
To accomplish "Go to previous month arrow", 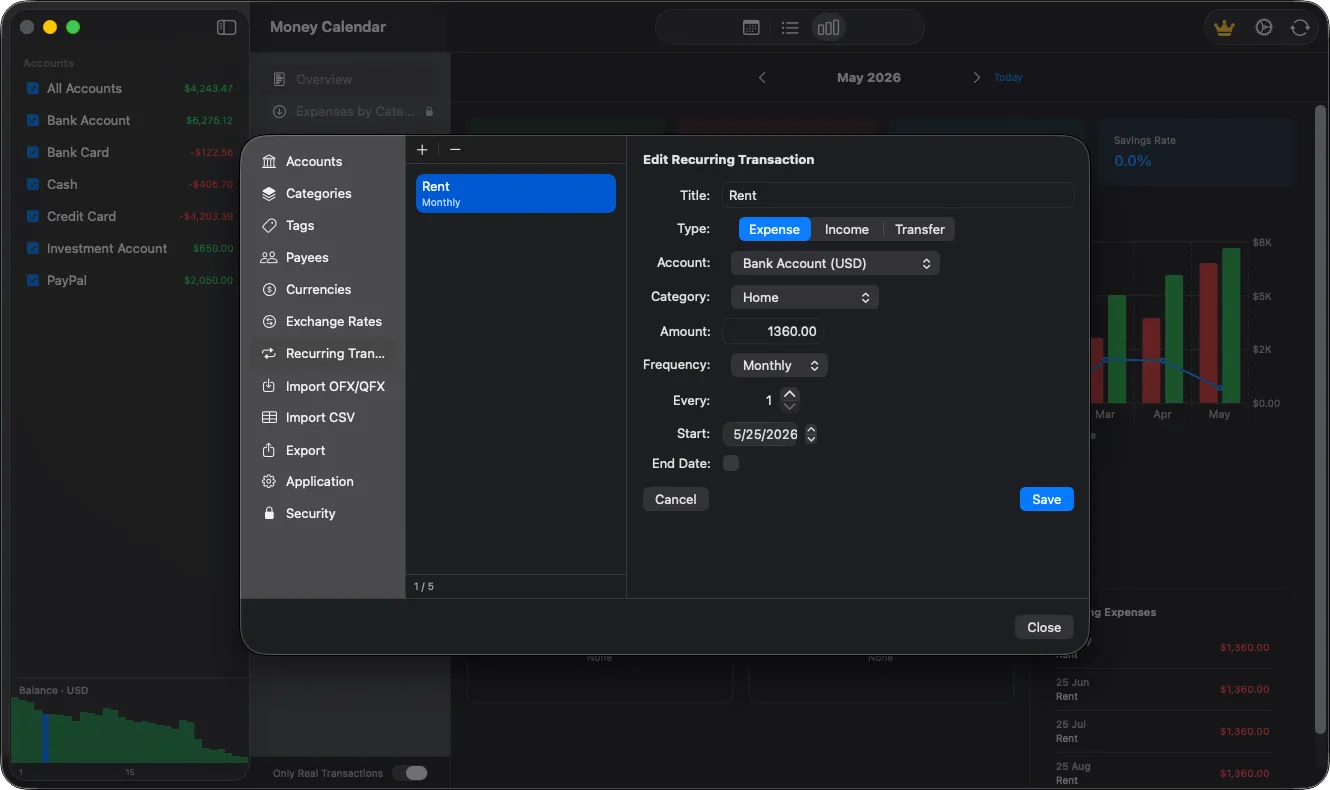I will coord(762,77).
